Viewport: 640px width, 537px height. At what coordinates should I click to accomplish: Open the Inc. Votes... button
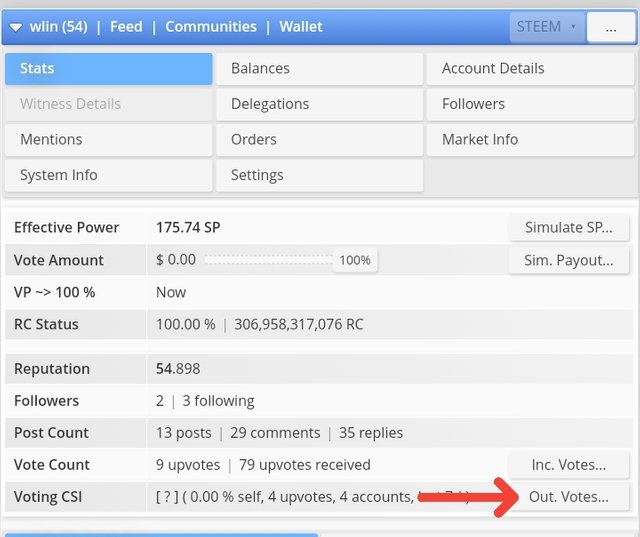click(x=569, y=465)
